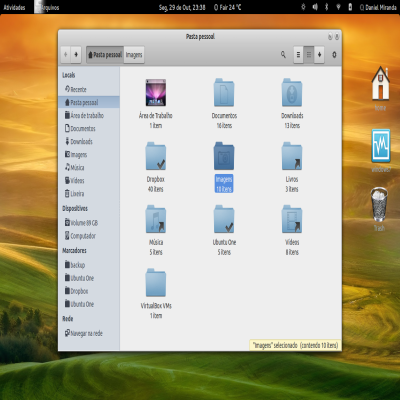Viewport: 400px width, 400px height.
Task: Switch to icon grid view mode
Action: [309, 55]
